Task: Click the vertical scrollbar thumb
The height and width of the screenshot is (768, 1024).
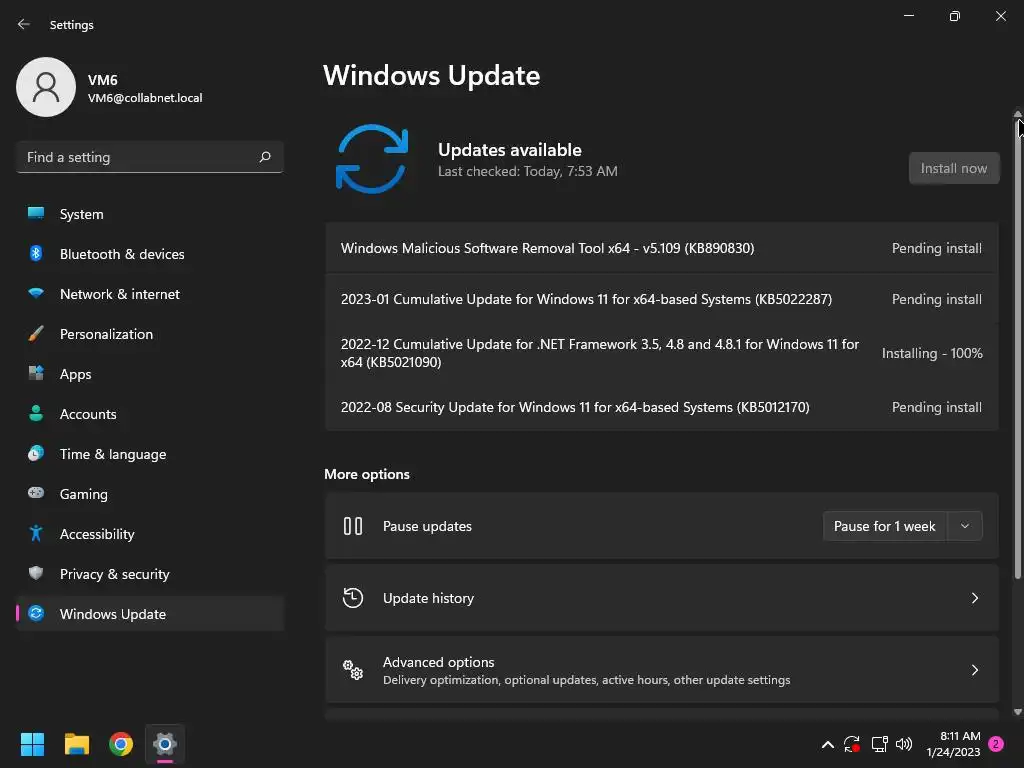Action: pyautogui.click(x=1017, y=349)
